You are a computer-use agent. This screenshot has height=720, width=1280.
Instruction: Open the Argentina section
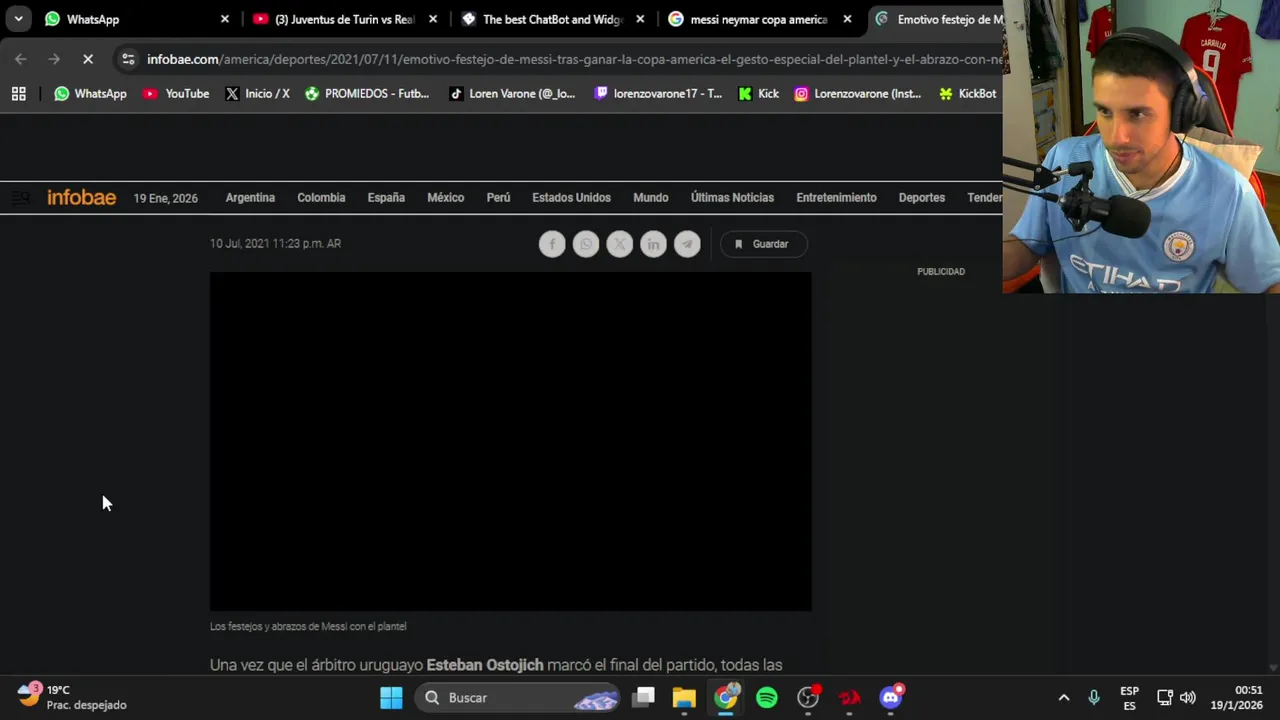click(250, 197)
